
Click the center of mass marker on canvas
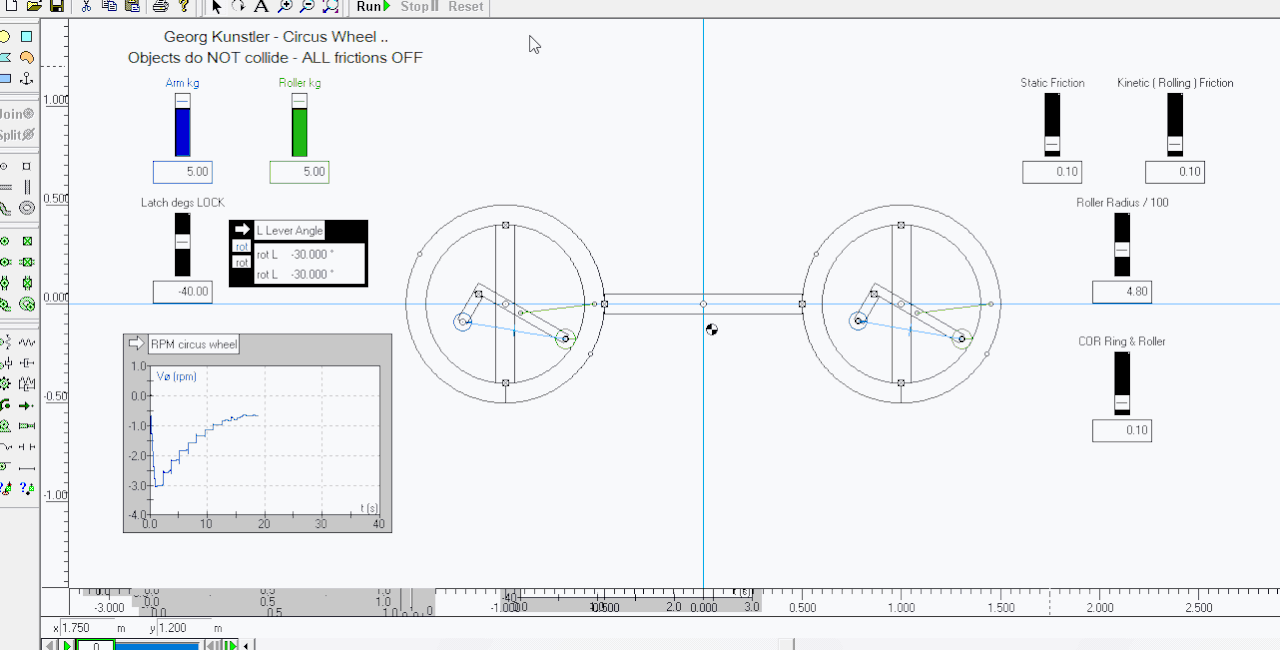(x=712, y=329)
